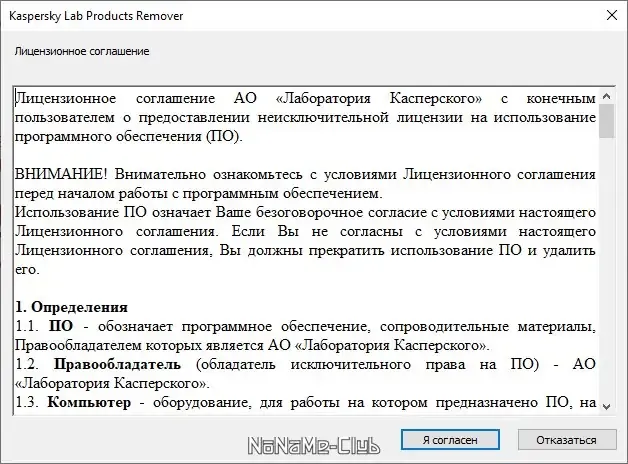Image resolution: width=628 pixels, height=464 pixels.
Task: Click the word "ВНИМАНИЕ!" in the license text
Action: [61, 175]
